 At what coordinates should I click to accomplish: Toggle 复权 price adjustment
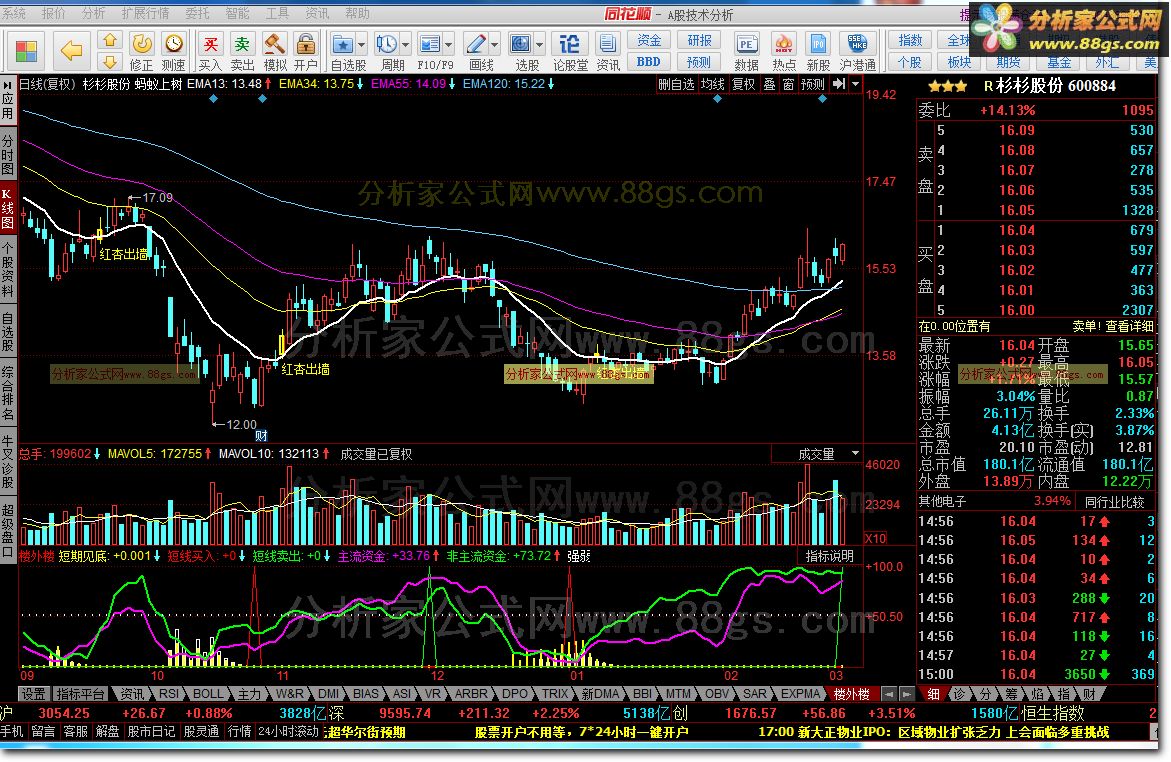[x=743, y=84]
